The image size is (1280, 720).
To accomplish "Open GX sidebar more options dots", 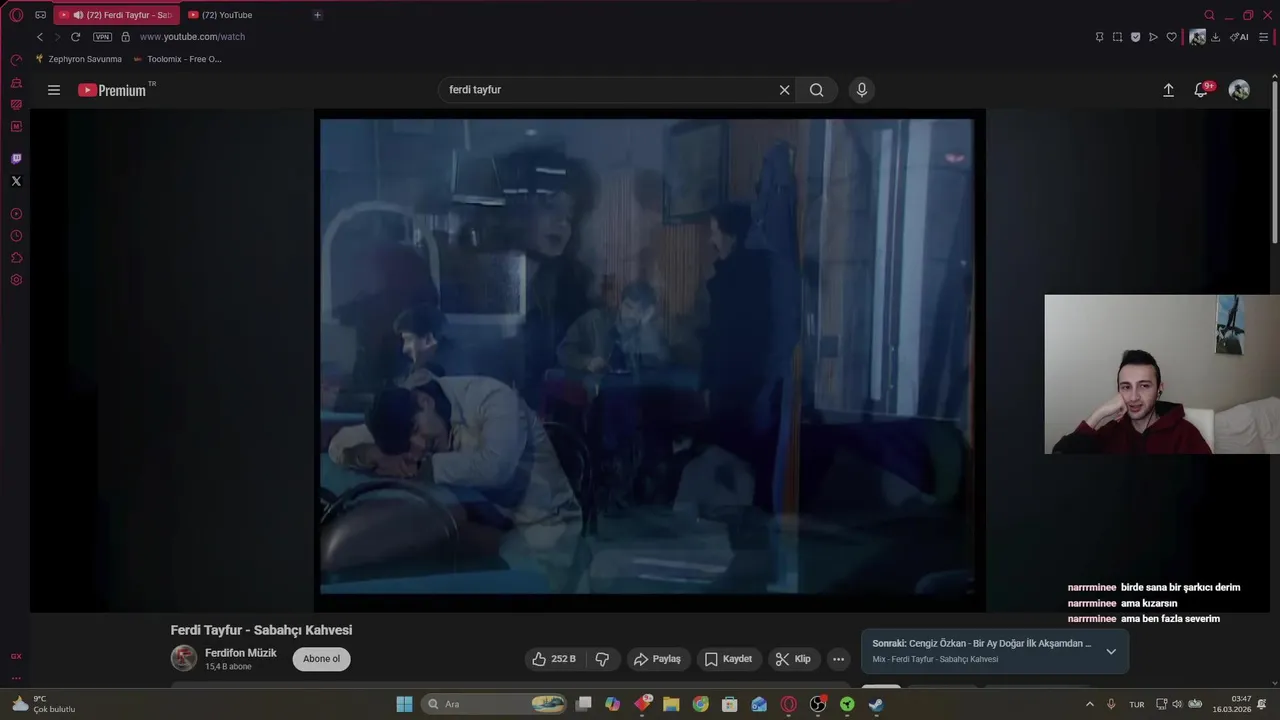I will coord(16,678).
